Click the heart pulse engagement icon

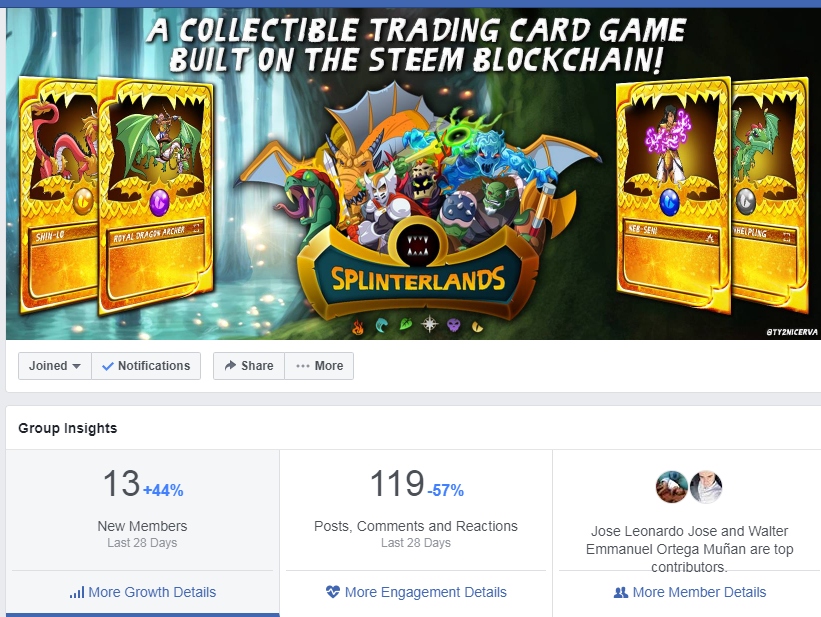pos(333,592)
